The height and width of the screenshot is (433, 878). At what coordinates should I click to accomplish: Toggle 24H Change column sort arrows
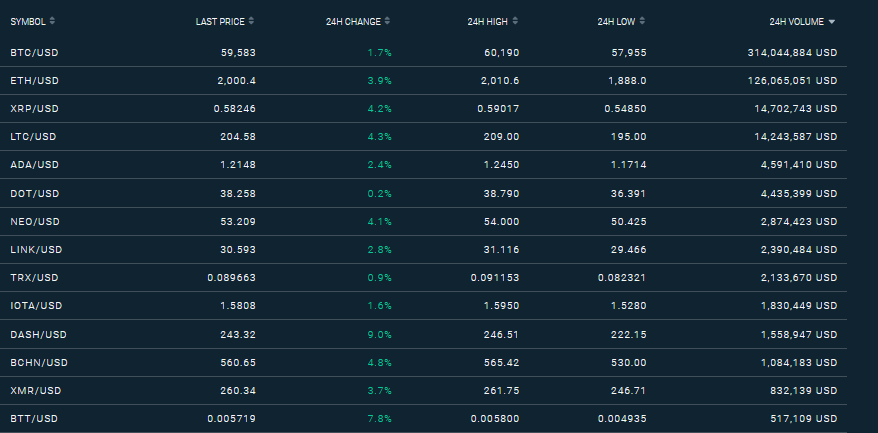pos(387,21)
